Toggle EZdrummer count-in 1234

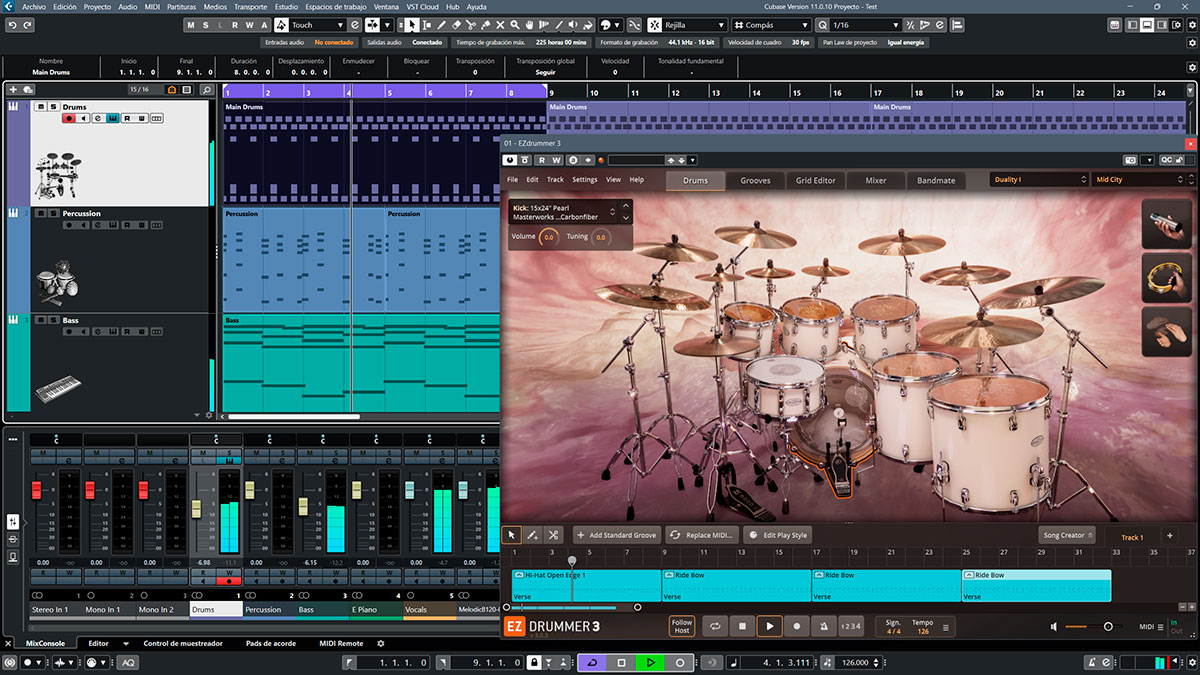(x=851, y=627)
